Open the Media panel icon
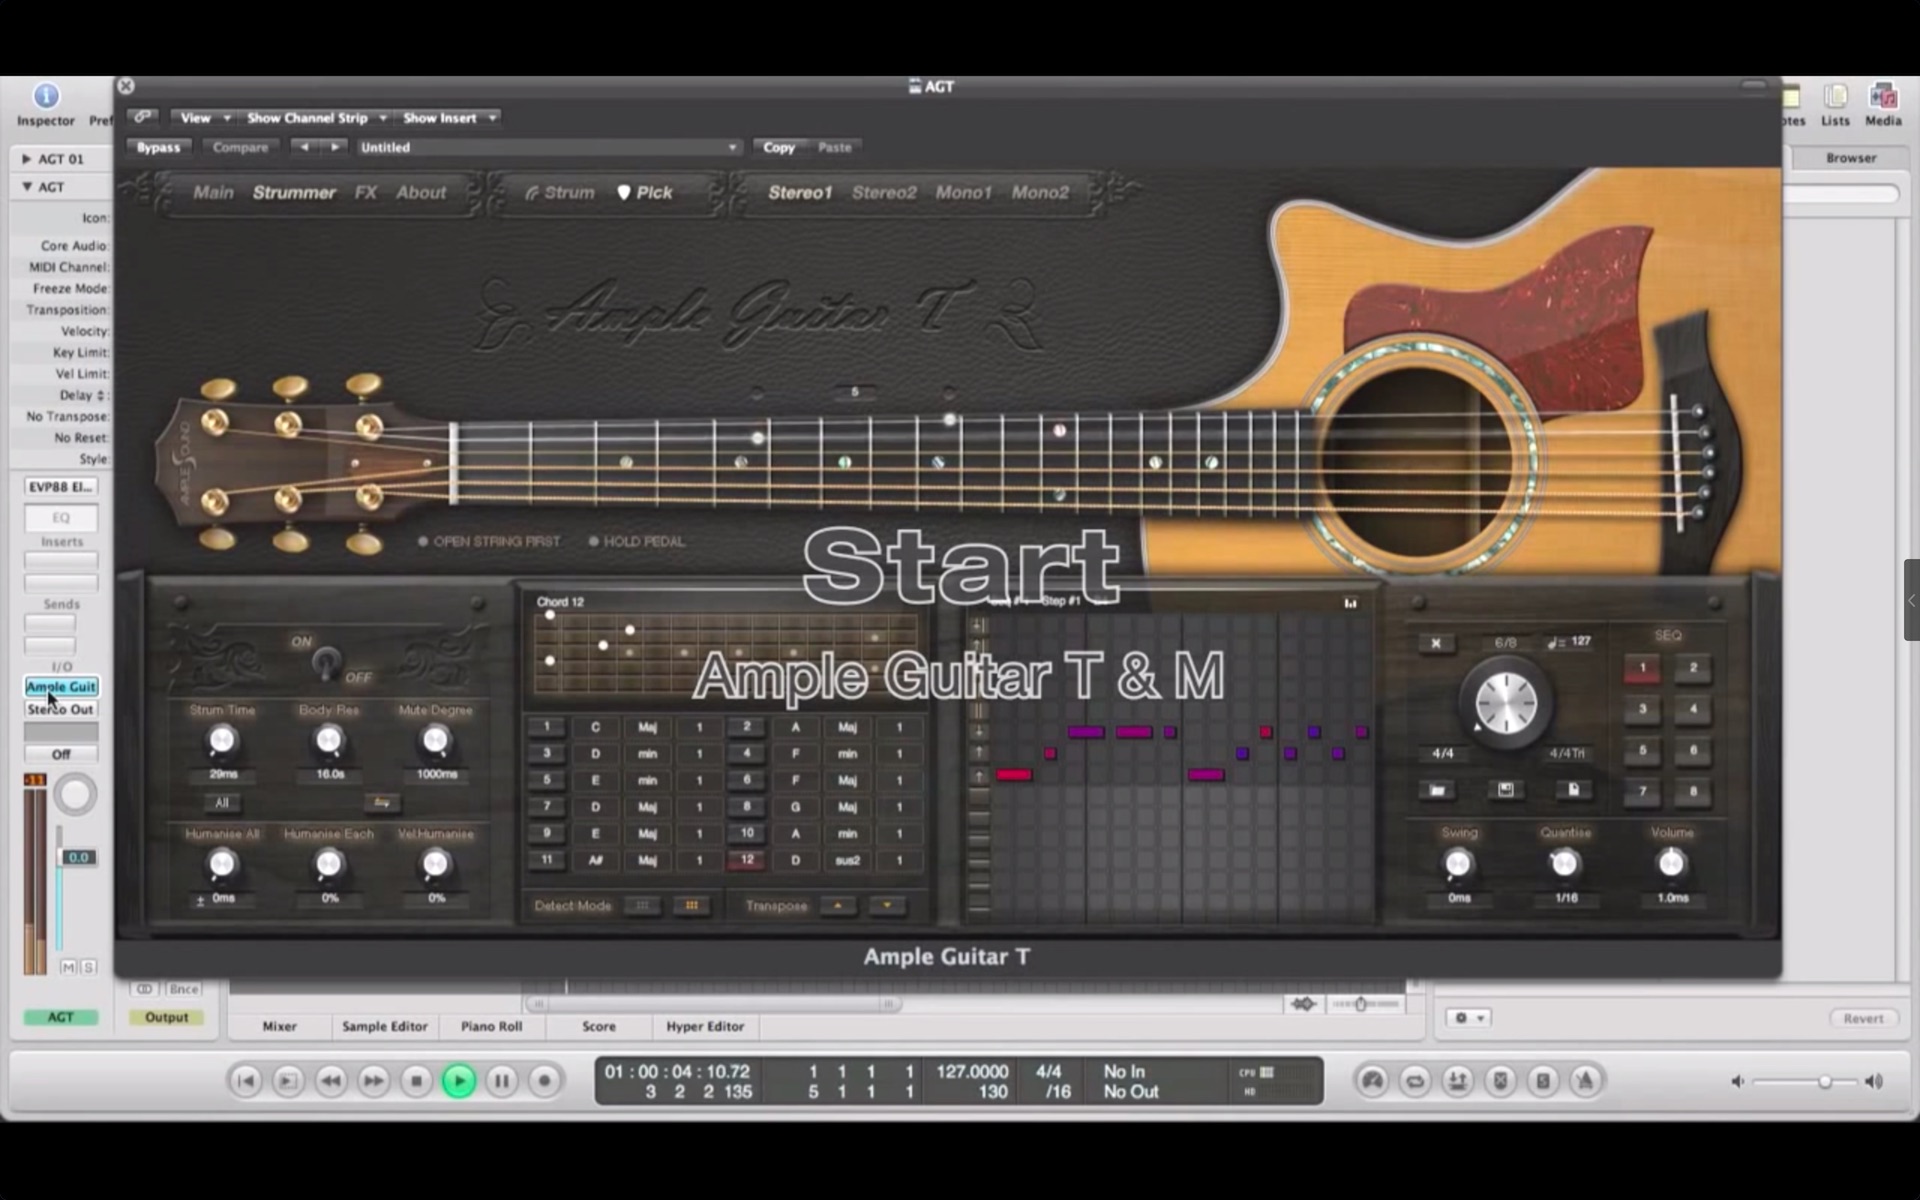 click(x=1883, y=96)
